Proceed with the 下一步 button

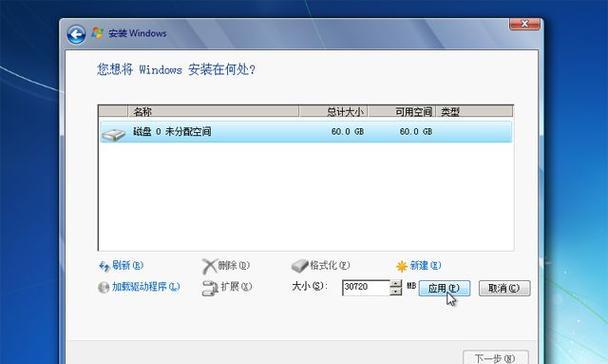496,357
